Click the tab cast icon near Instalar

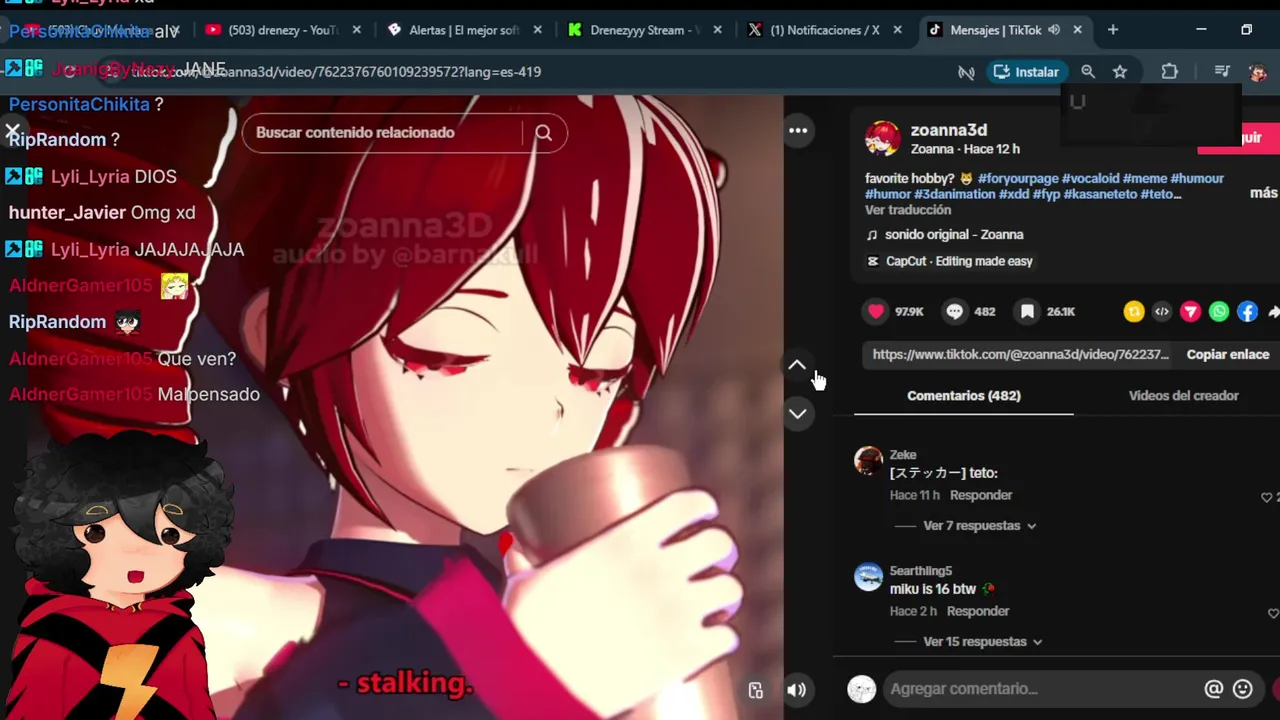[x=966, y=72]
